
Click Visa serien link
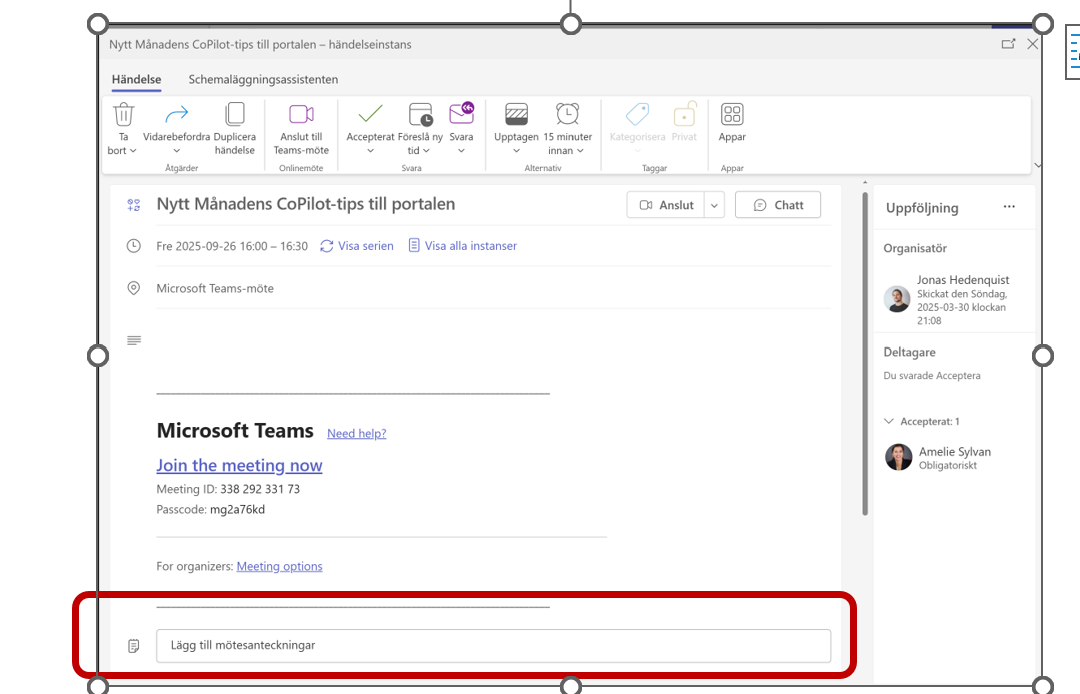pyautogui.click(x=357, y=246)
